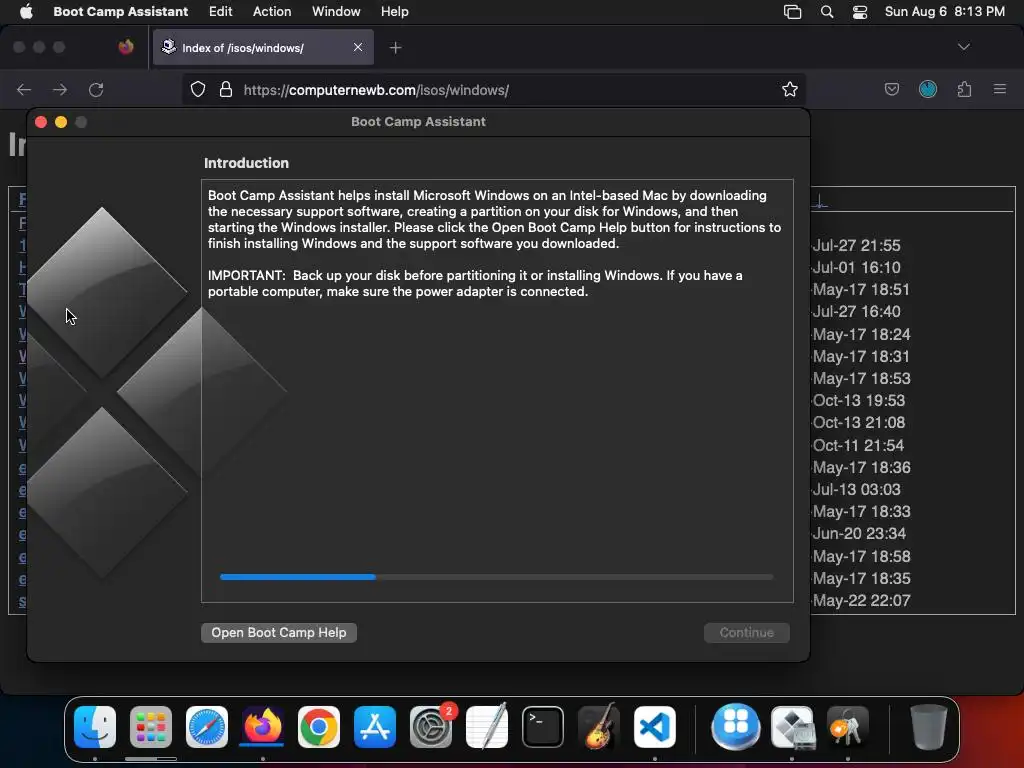Open Spotlight search in menu bar
Screen dimensions: 1024x768
click(827, 12)
